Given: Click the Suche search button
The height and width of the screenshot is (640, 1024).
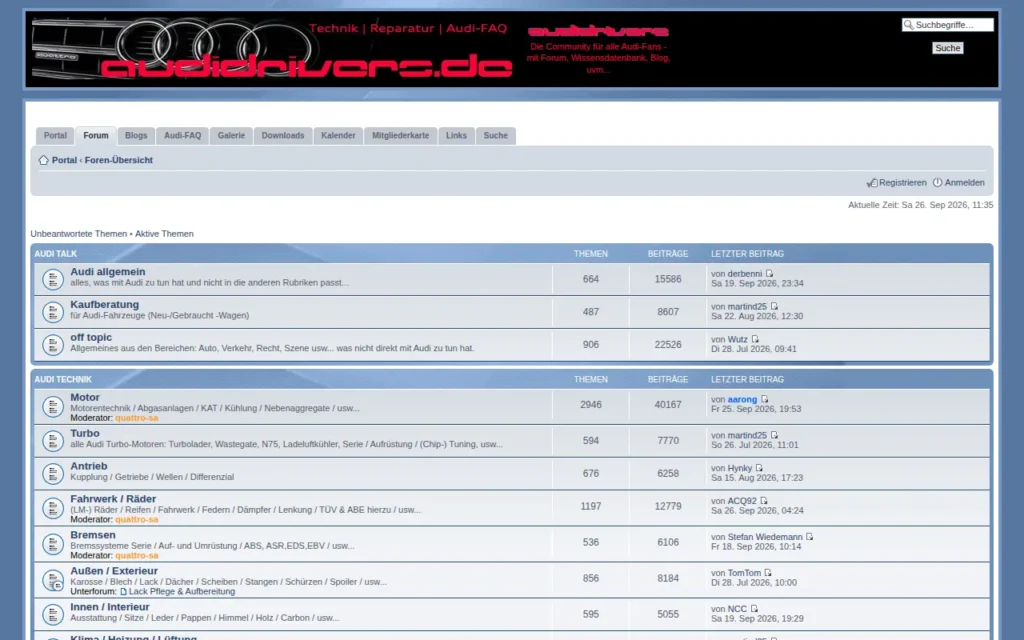Looking at the screenshot, I should click(x=948, y=48).
